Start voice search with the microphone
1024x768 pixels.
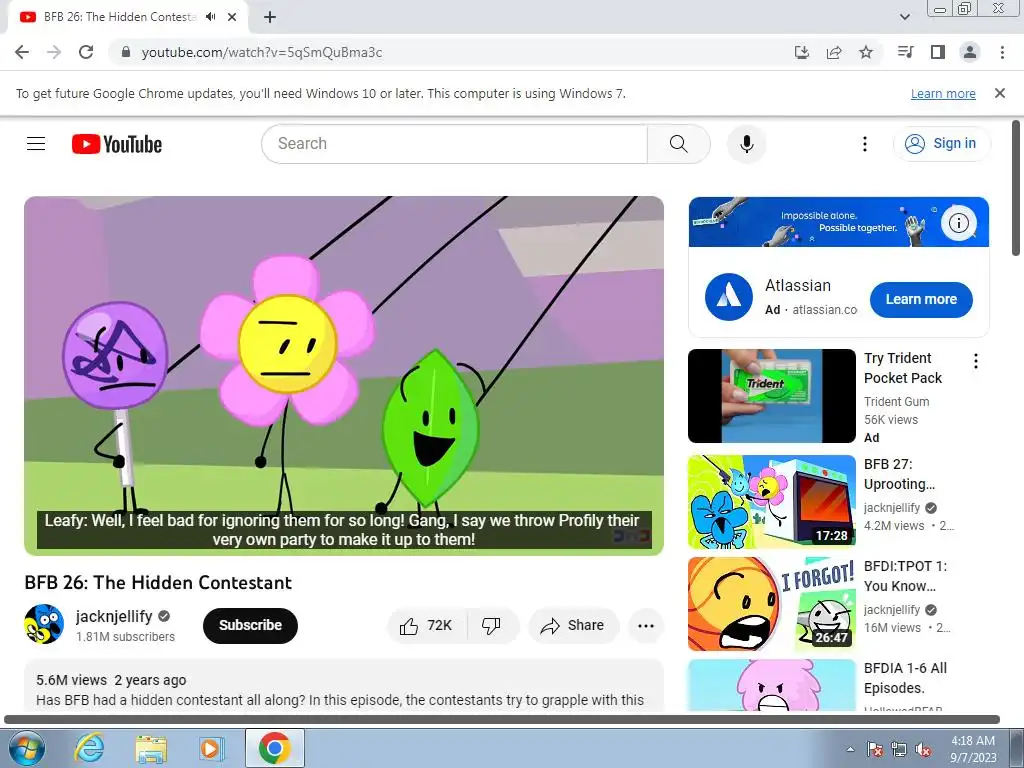point(746,144)
